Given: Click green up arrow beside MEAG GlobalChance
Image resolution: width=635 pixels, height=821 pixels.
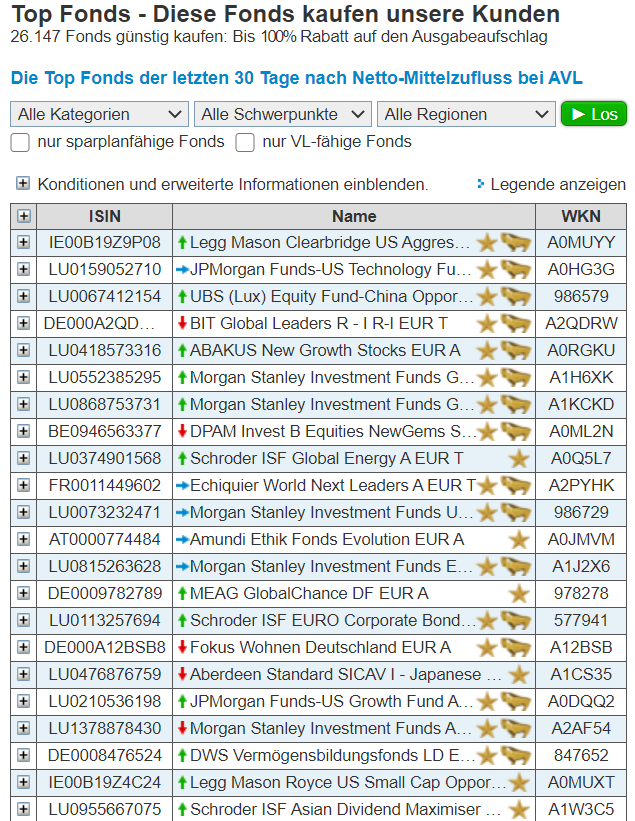Looking at the screenshot, I should [182, 593].
